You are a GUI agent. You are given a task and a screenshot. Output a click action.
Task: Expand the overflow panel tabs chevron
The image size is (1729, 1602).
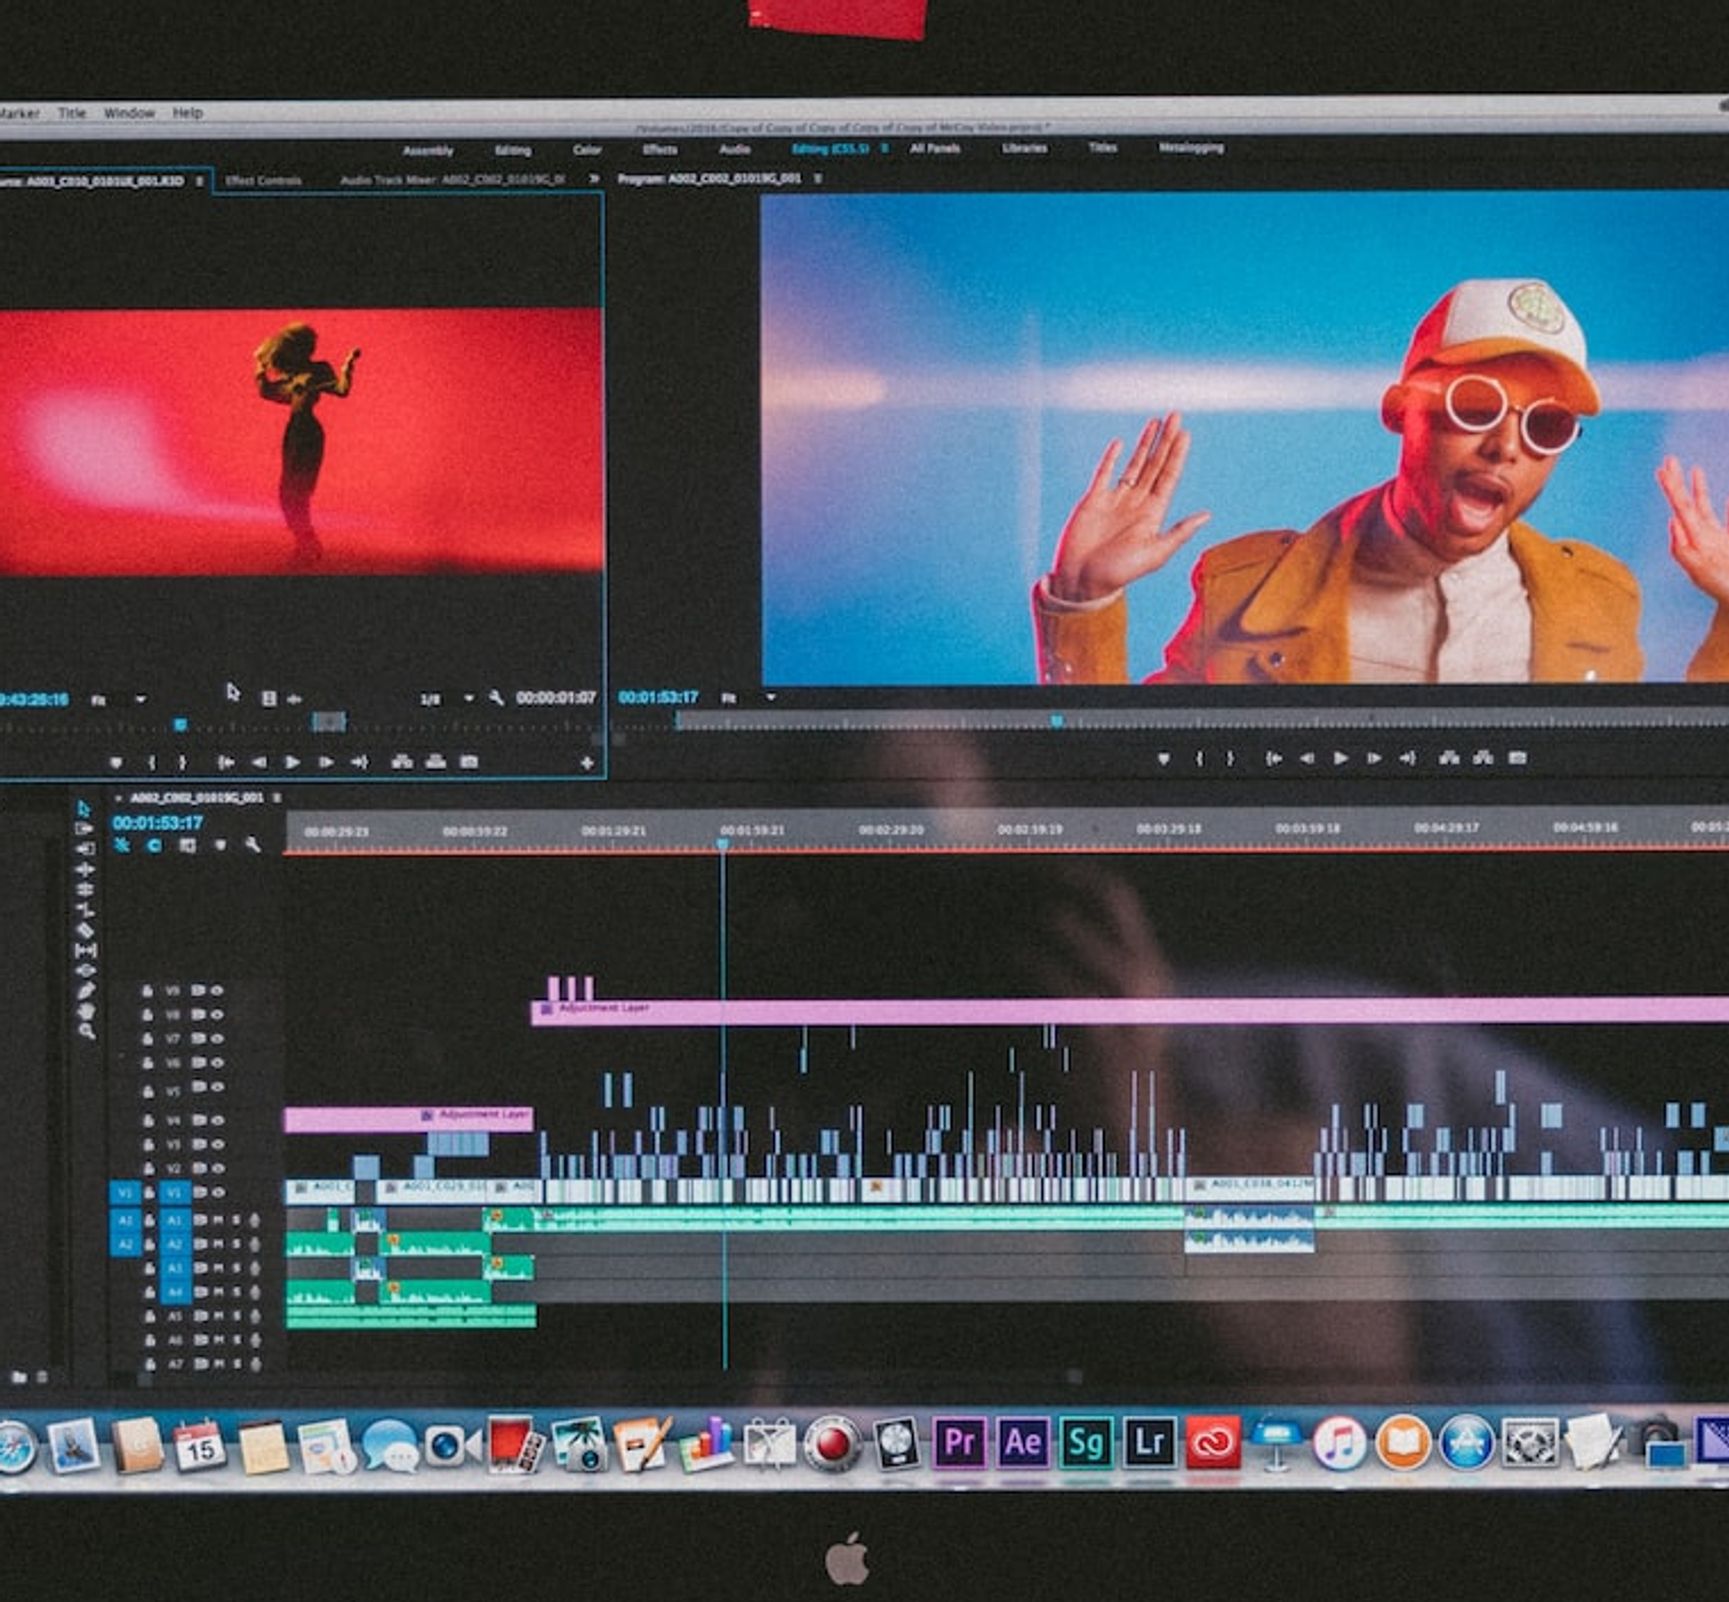(x=594, y=179)
